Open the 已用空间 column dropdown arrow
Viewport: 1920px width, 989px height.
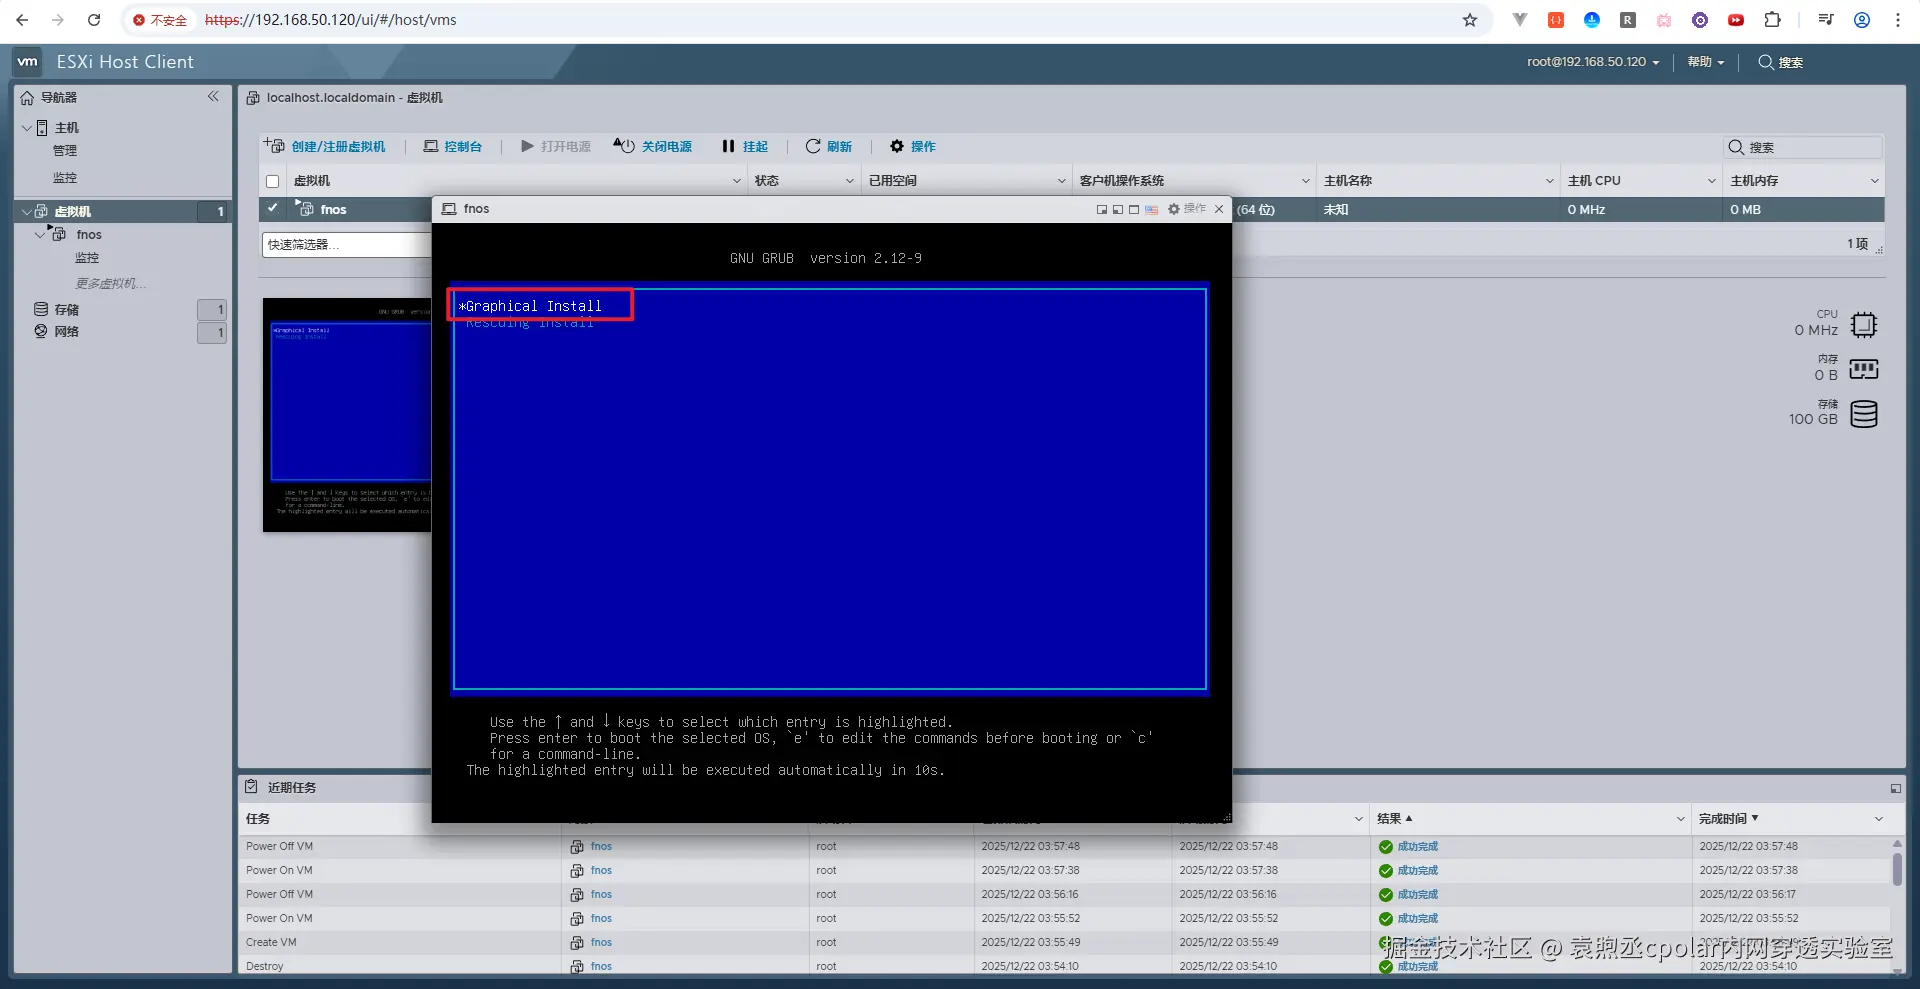pyautogui.click(x=1062, y=181)
